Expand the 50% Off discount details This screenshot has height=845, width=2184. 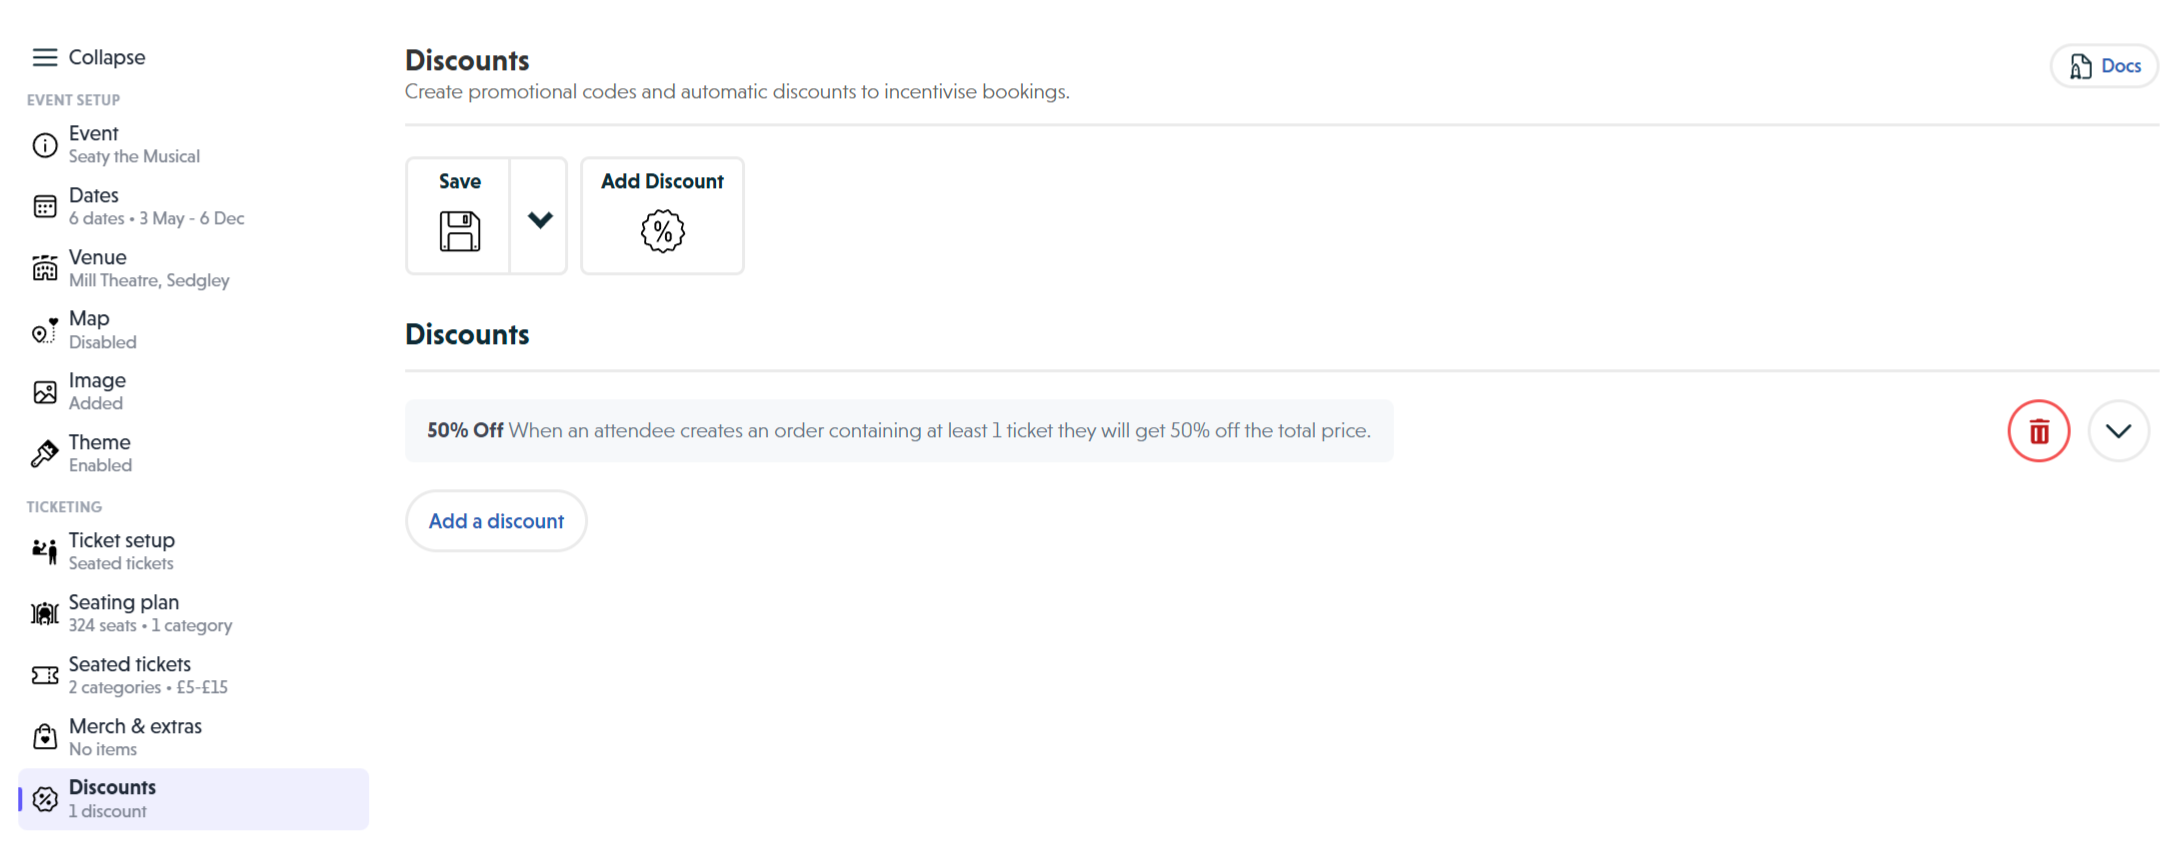click(2119, 431)
